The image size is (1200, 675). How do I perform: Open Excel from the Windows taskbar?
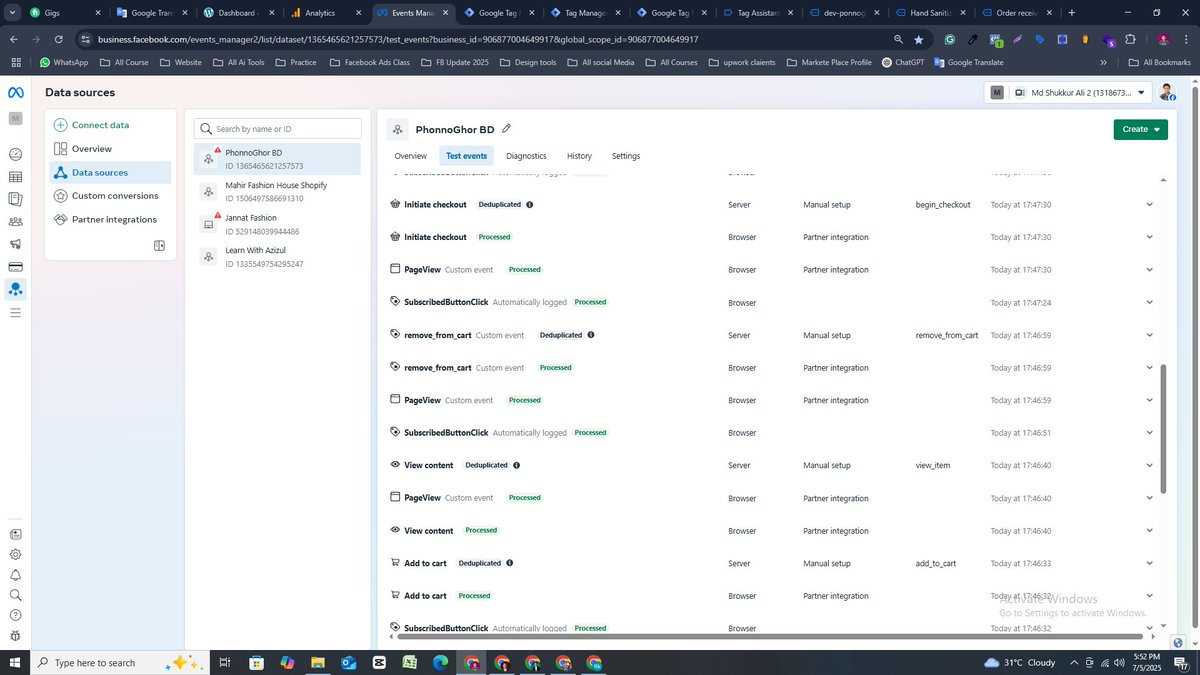coord(410,663)
